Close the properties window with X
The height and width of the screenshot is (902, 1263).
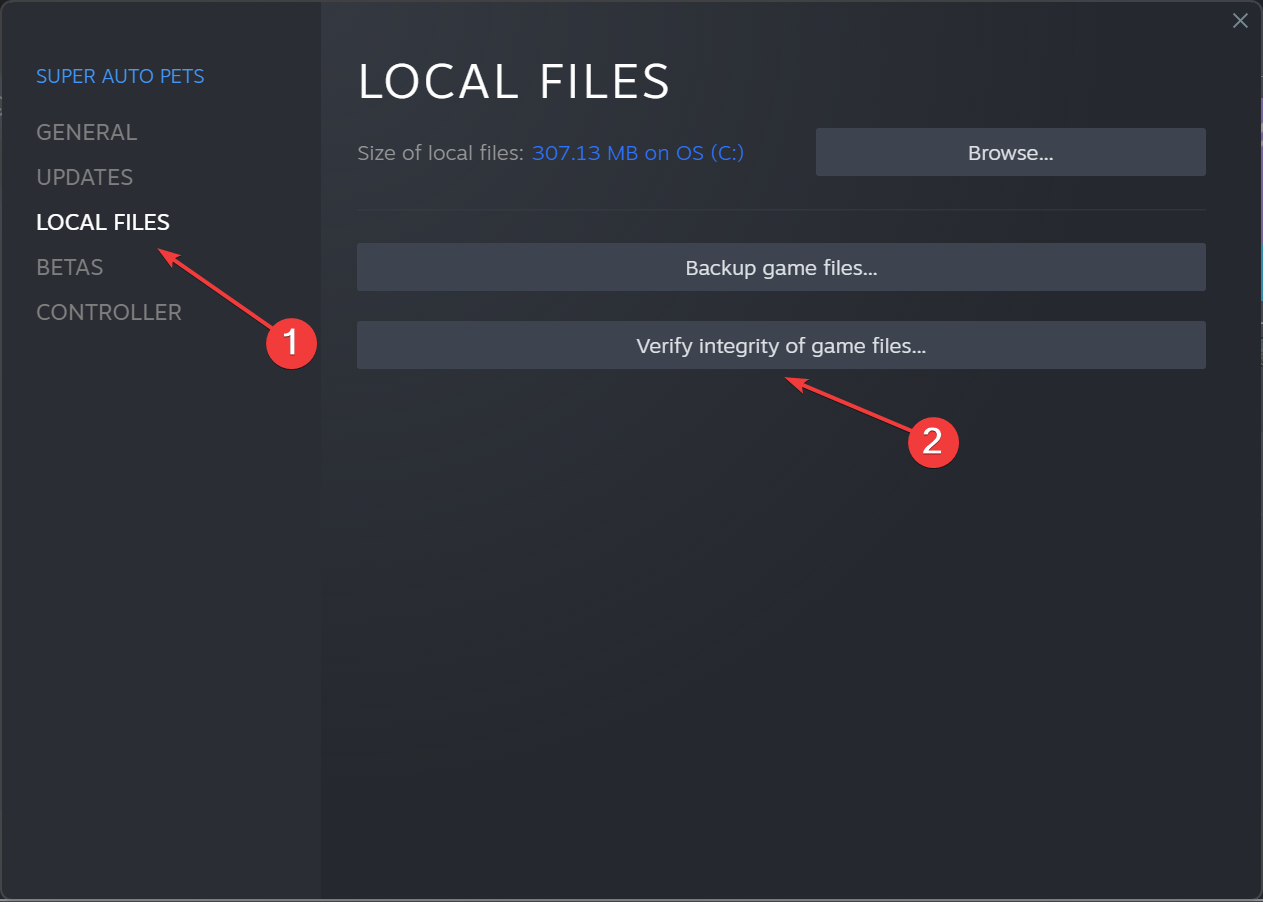(x=1240, y=20)
